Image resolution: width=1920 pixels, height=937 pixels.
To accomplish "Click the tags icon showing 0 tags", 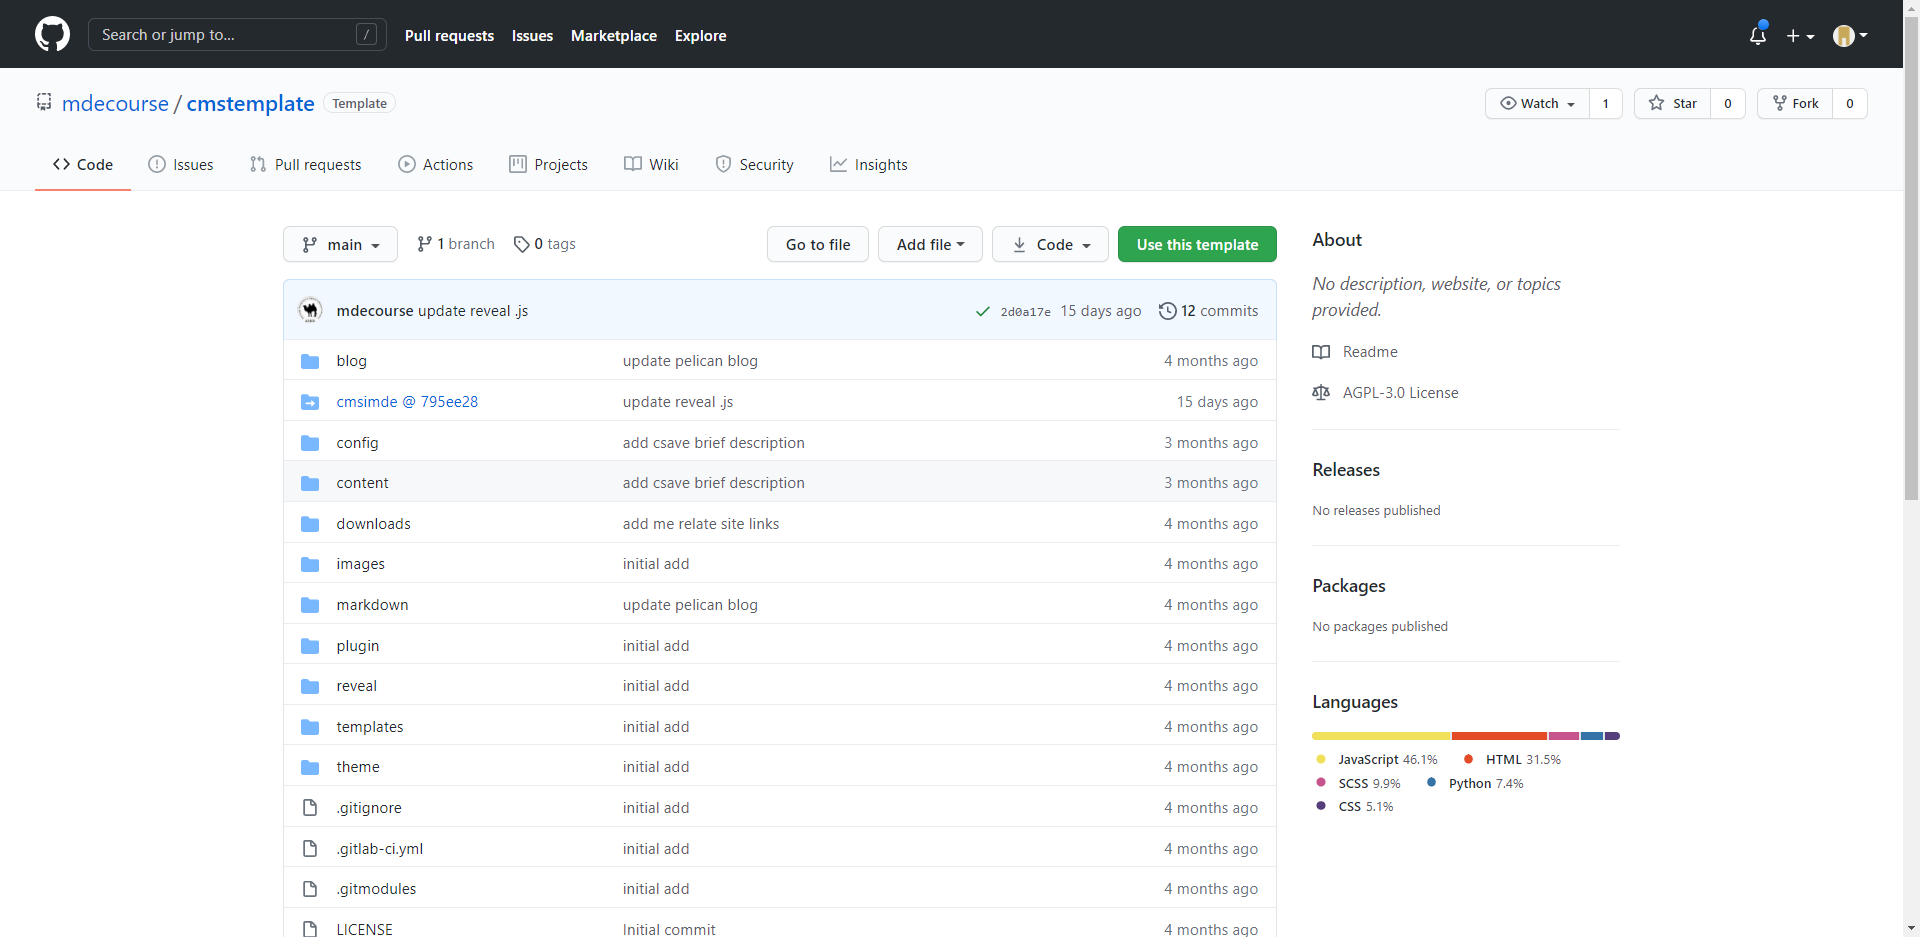I will [521, 244].
